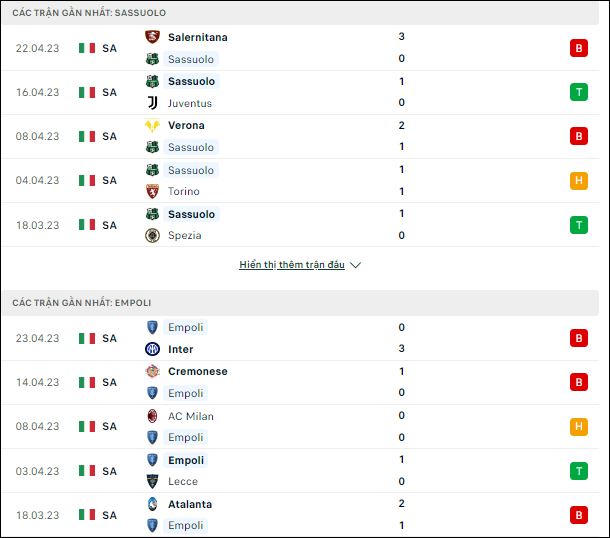Viewport: 610px width, 538px height.
Task: Click green T result badge for Juventus match
Action: [x=578, y=92]
